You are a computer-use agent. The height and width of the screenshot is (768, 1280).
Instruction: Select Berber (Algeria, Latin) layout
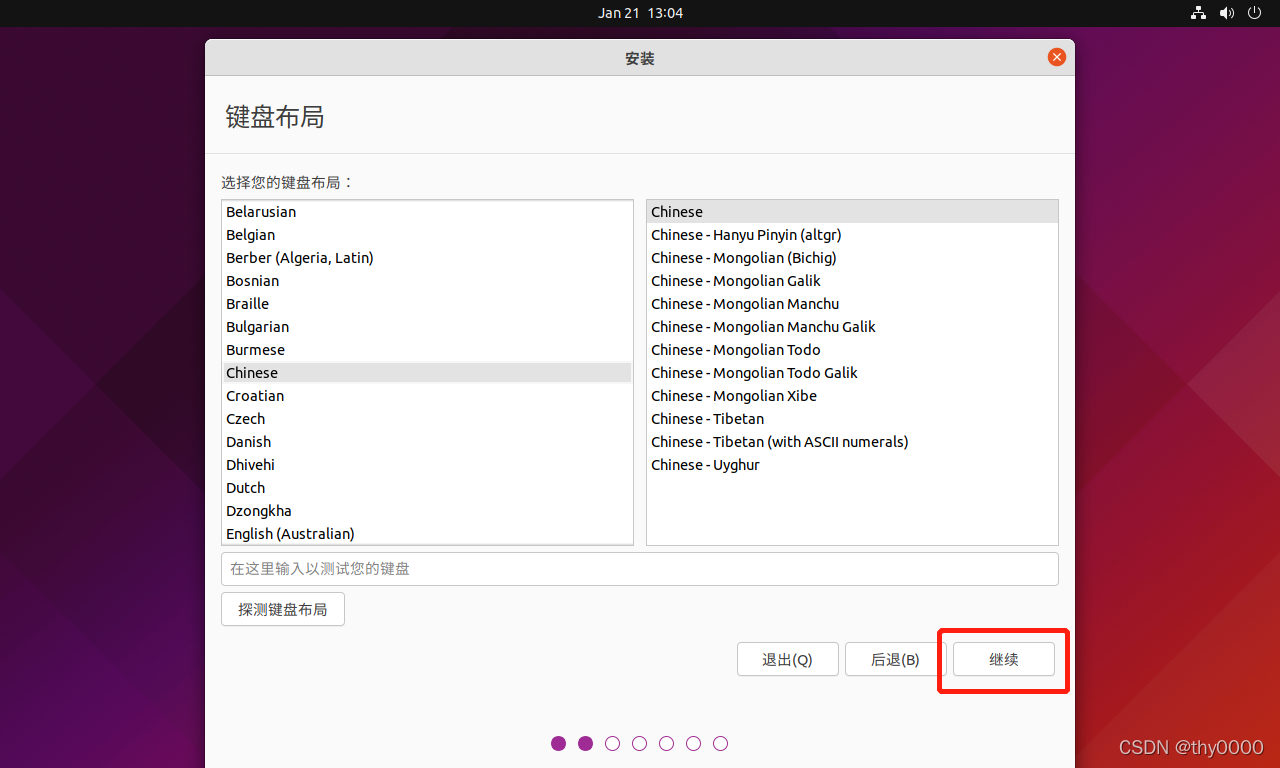[x=428, y=258]
